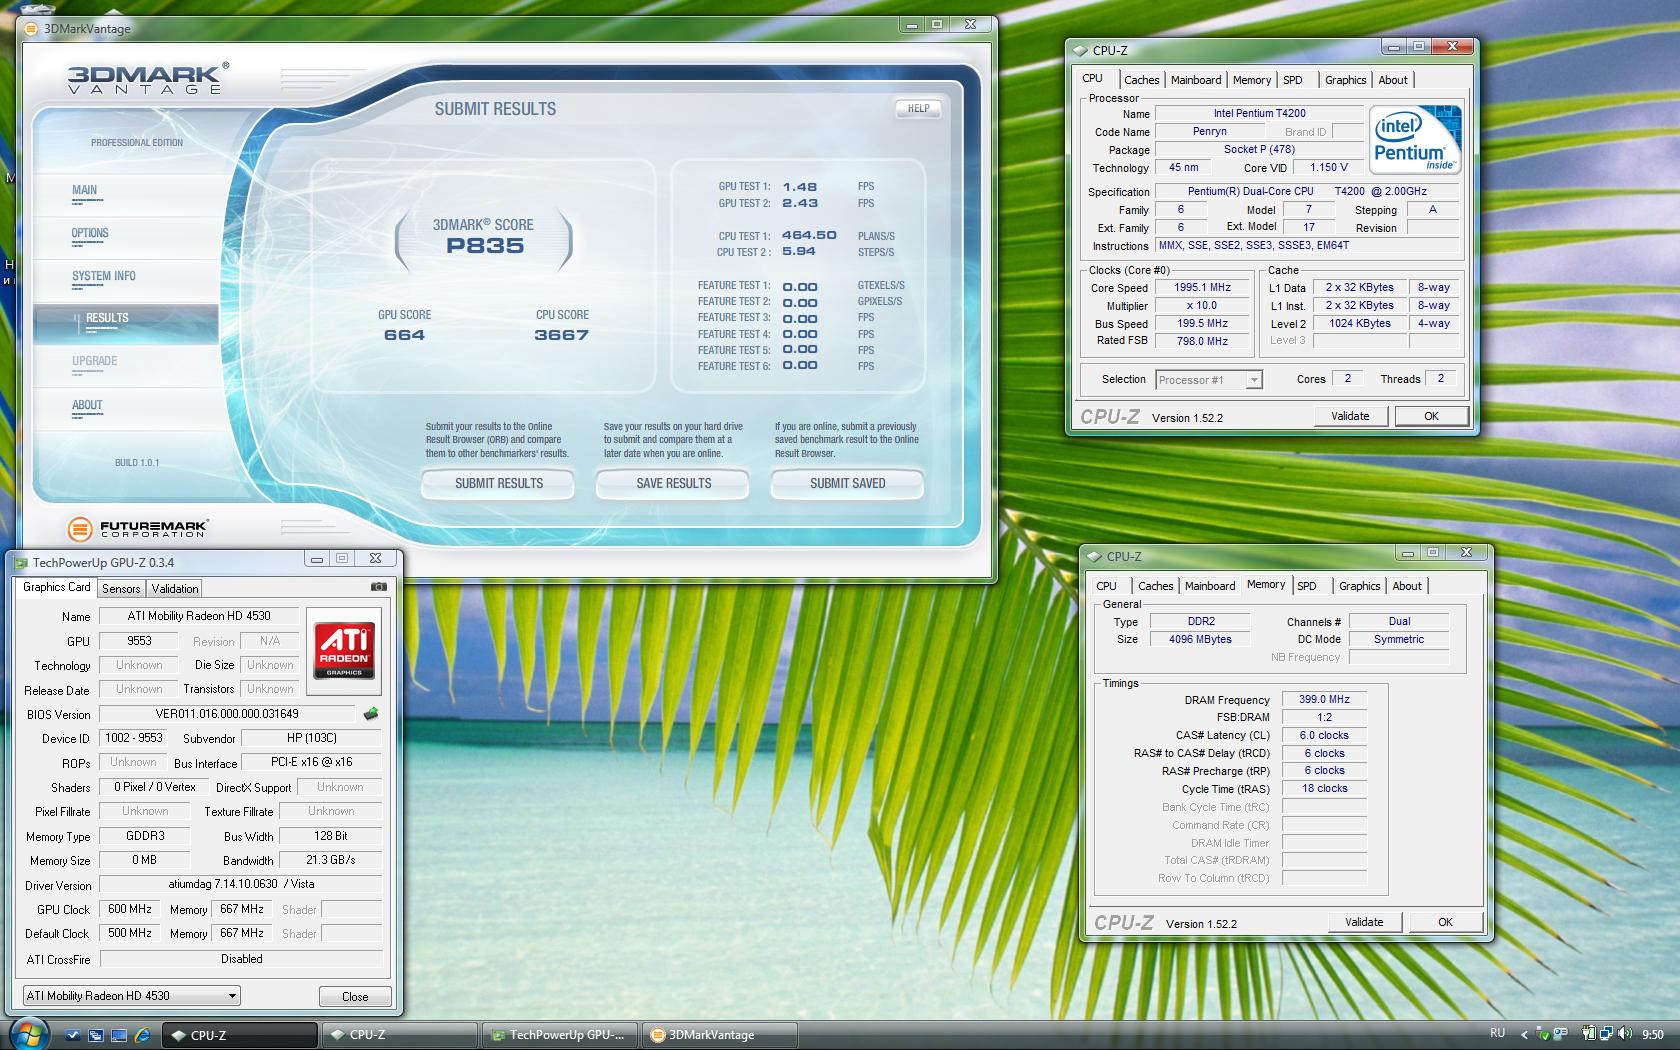Click the Intel Pentium inside logo
1680x1050 pixels.
click(1415, 140)
